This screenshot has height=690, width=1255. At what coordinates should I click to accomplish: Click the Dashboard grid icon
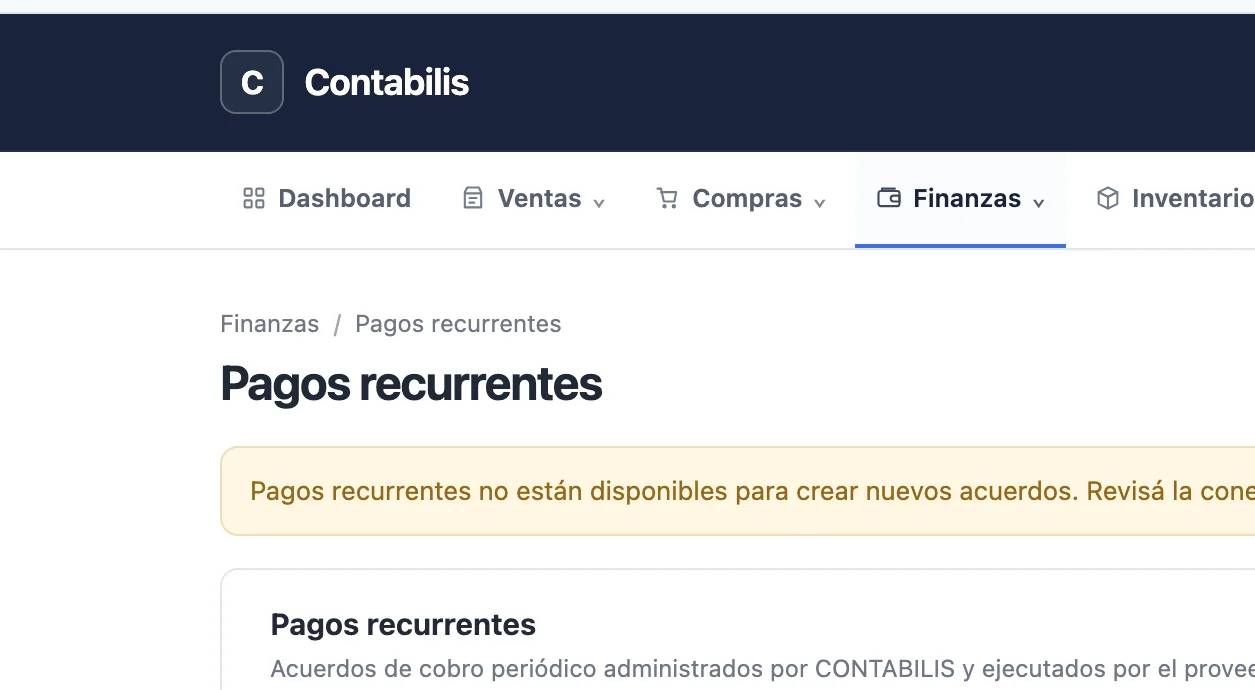point(254,198)
